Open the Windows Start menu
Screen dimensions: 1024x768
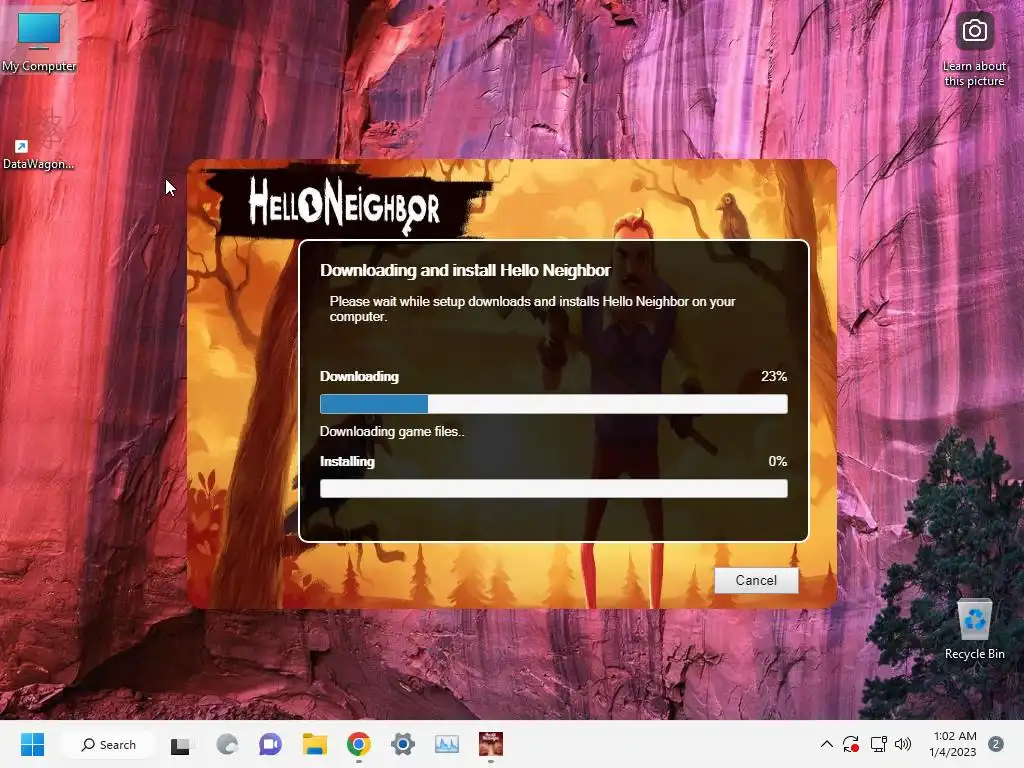[32, 744]
